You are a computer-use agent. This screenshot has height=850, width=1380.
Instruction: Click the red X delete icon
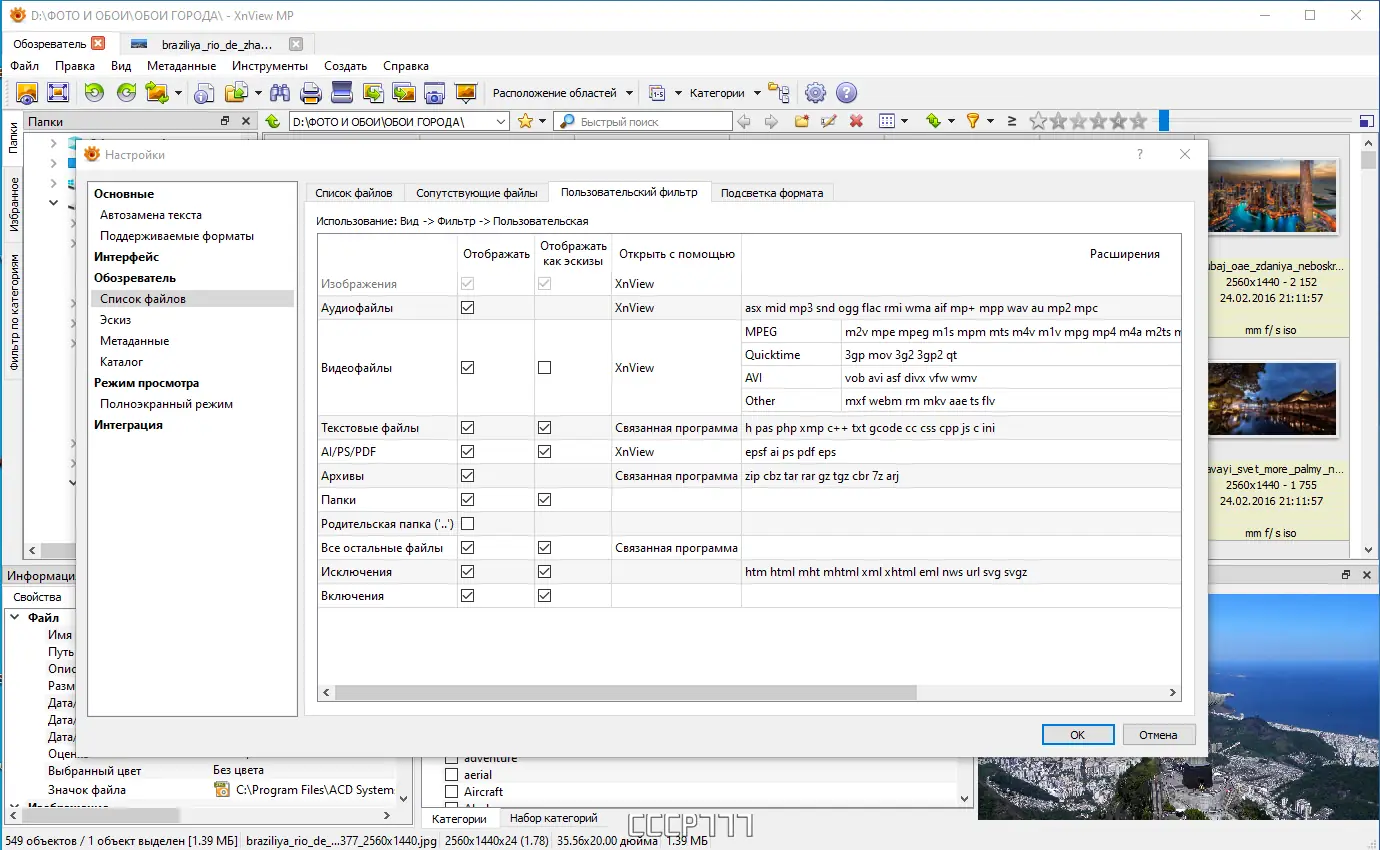(x=856, y=121)
